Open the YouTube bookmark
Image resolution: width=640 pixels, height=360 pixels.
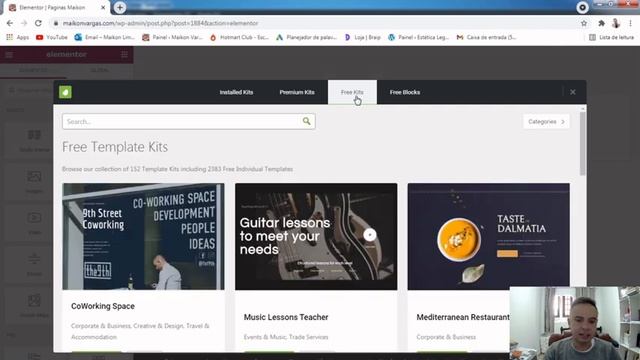click(x=51, y=37)
